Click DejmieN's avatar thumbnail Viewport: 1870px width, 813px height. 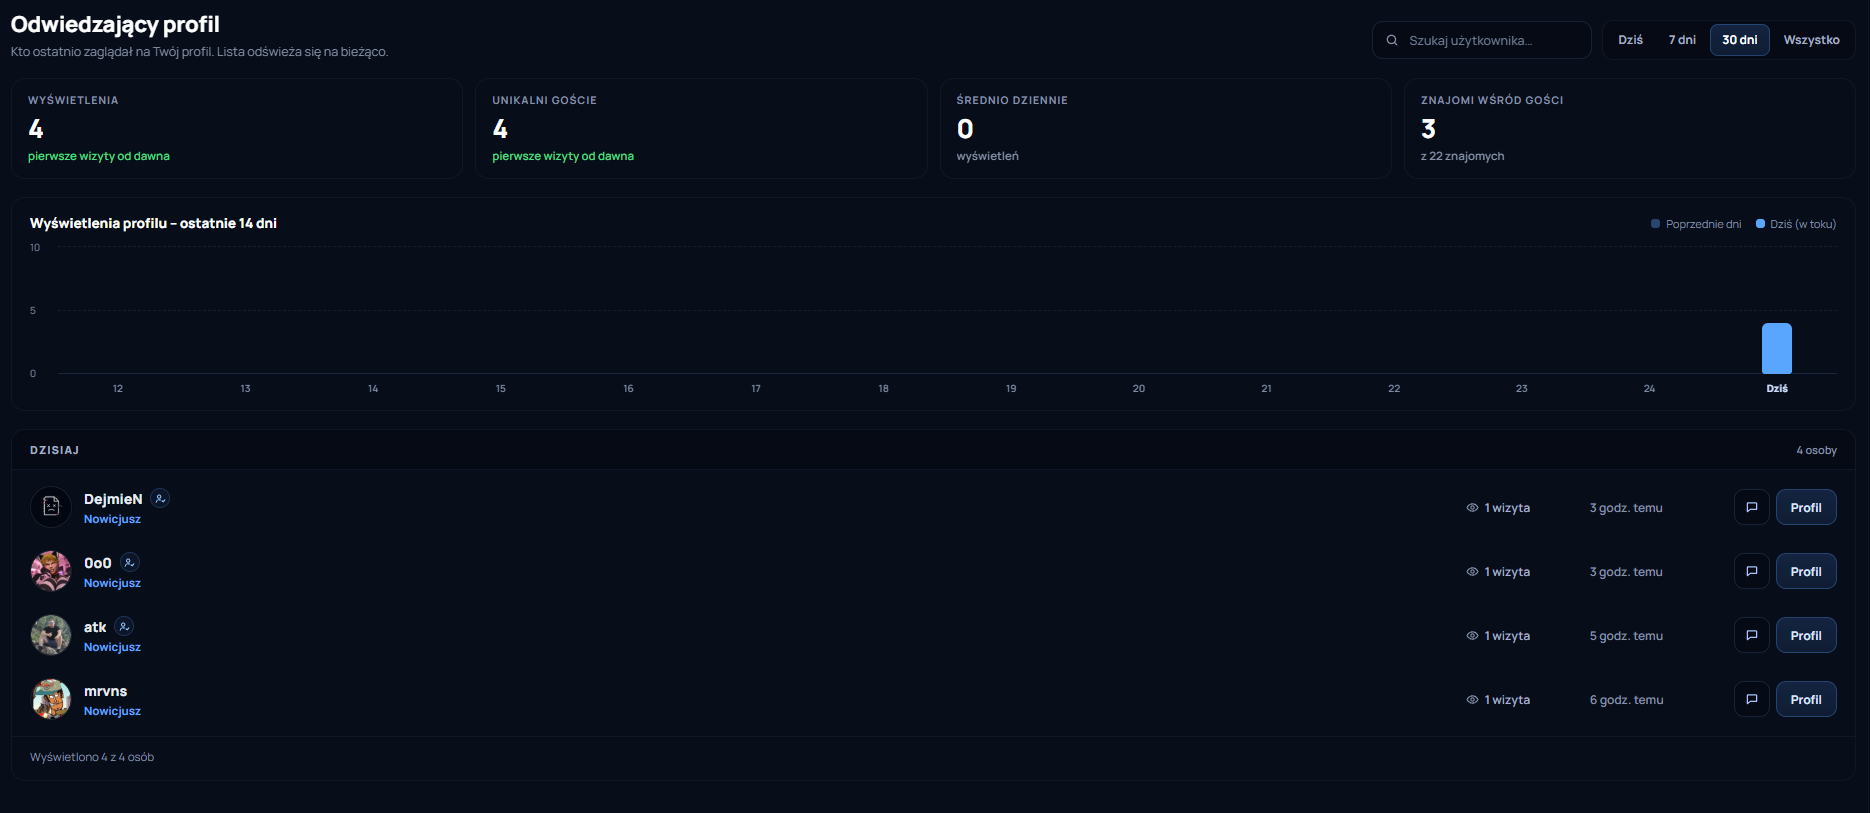click(51, 507)
